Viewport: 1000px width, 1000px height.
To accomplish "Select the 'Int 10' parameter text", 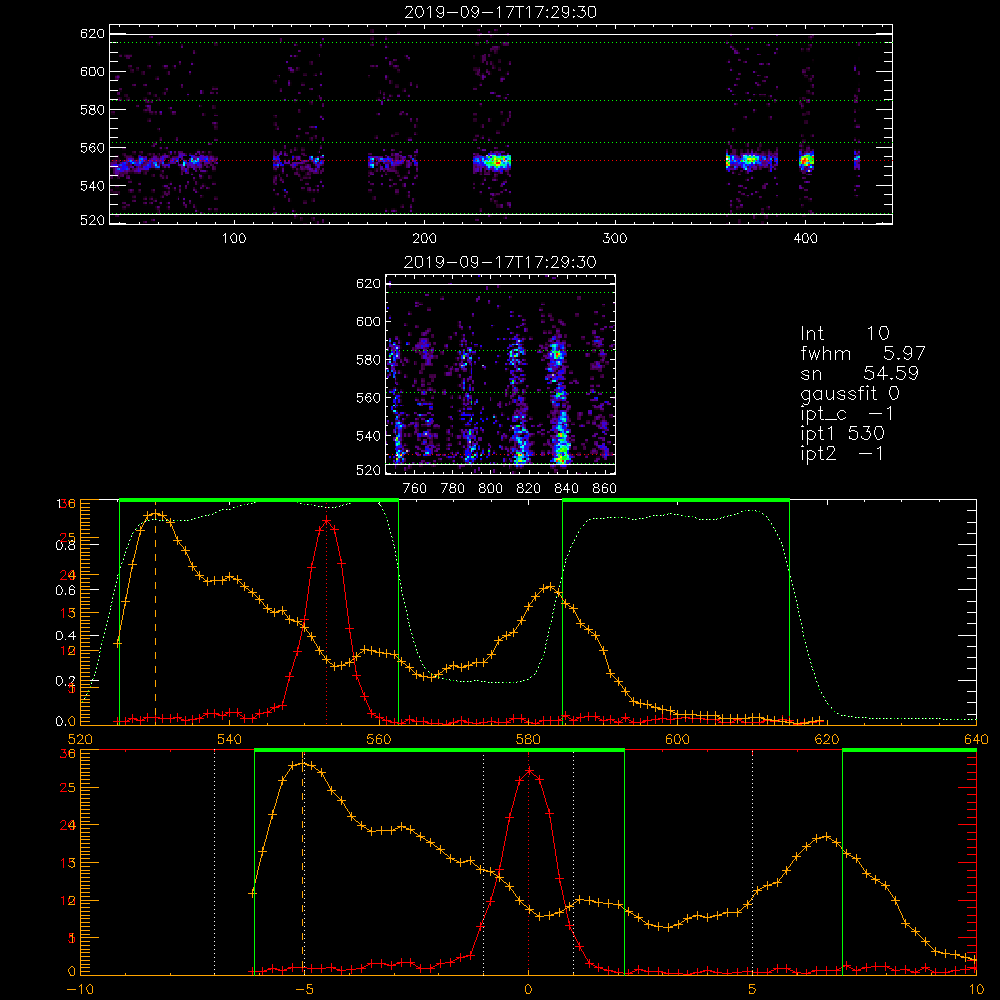I will 844,333.
